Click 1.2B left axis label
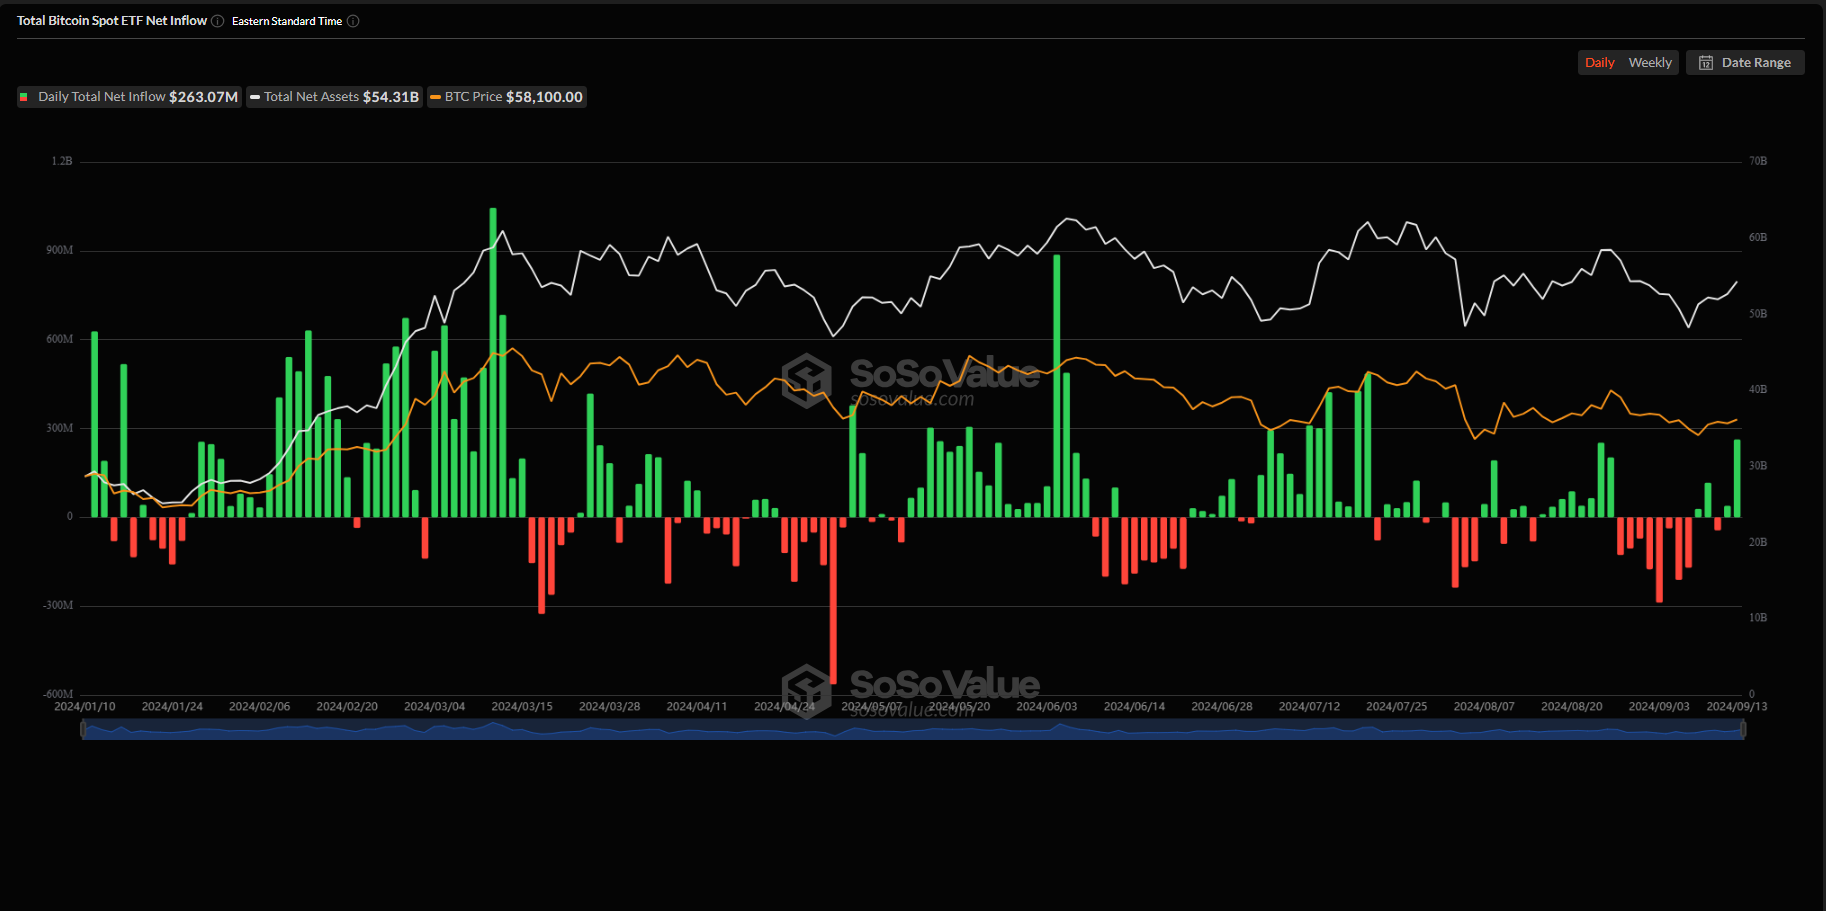Image resolution: width=1826 pixels, height=911 pixels. [x=62, y=161]
